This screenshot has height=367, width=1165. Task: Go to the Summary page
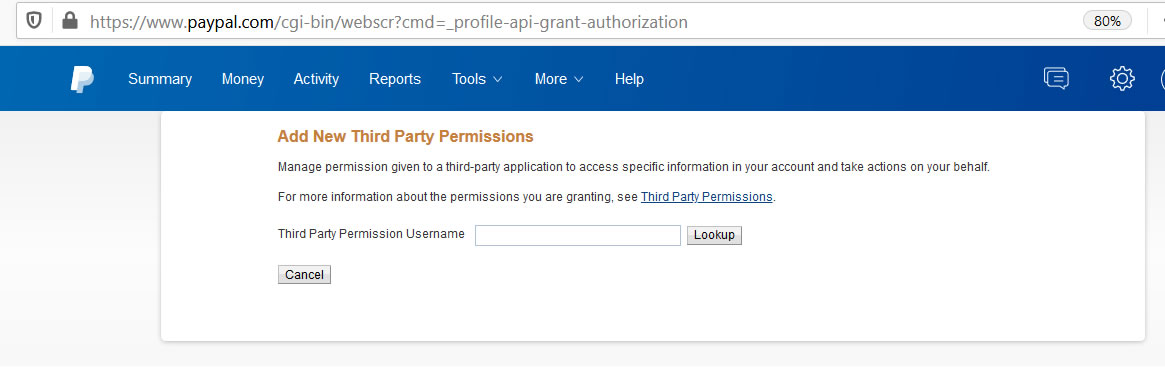pos(160,79)
